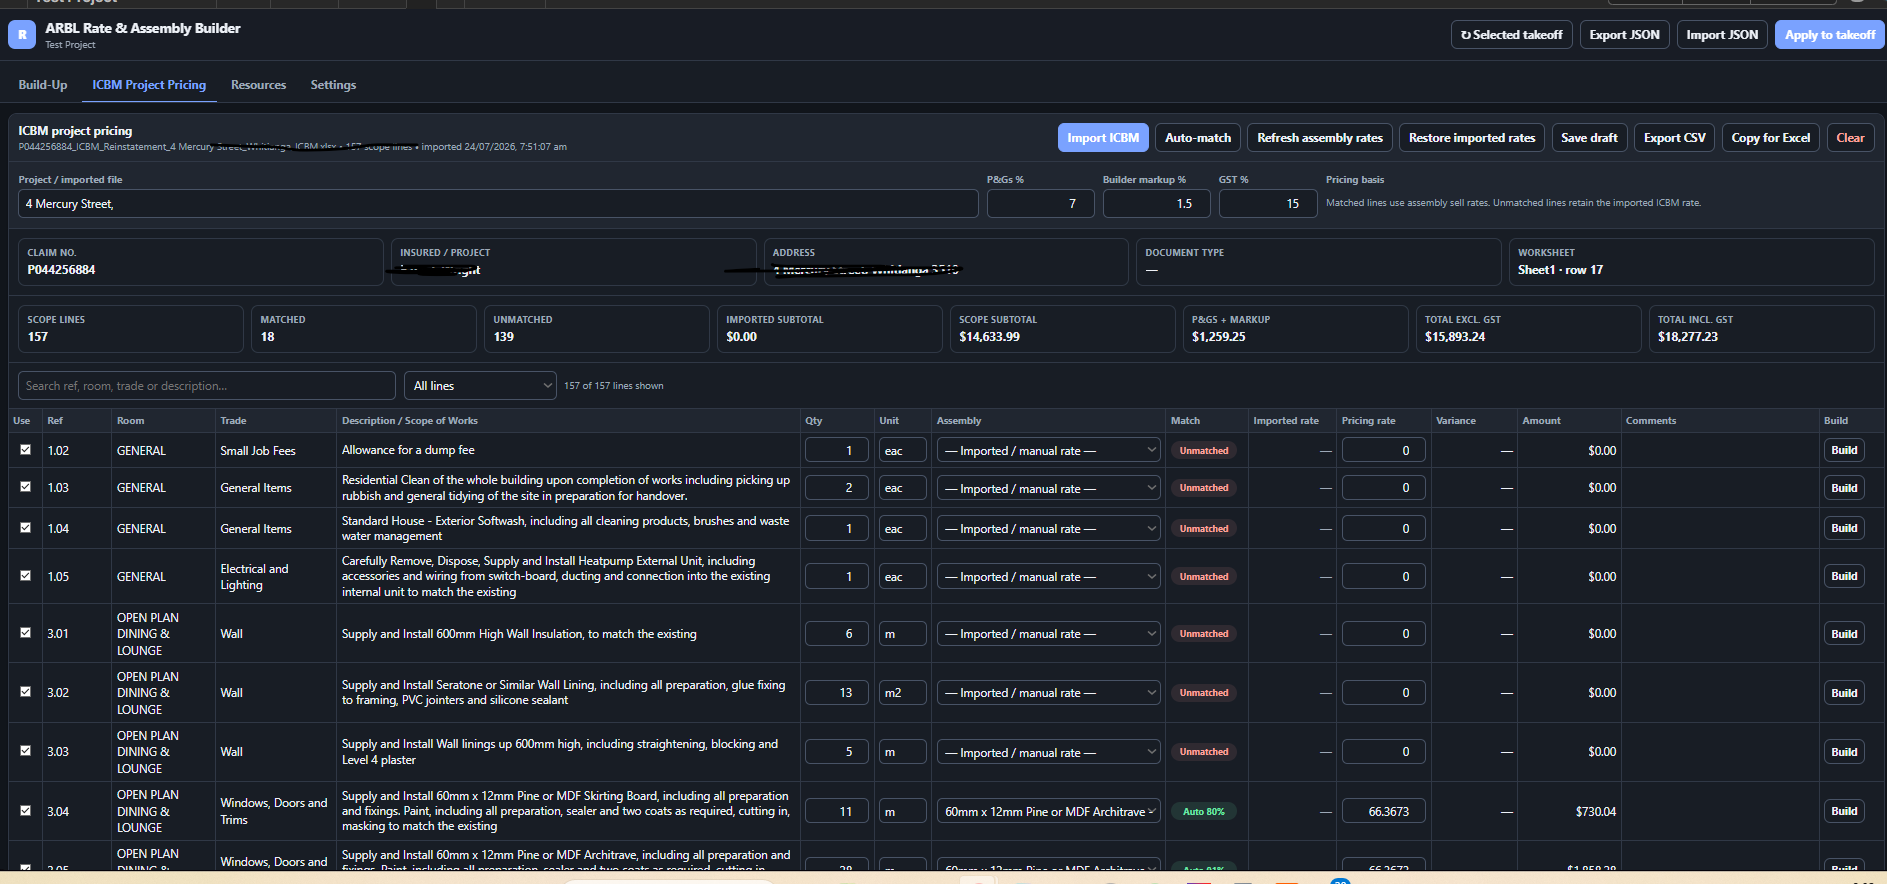Click the Small Job Fees trade cell

click(x=258, y=451)
